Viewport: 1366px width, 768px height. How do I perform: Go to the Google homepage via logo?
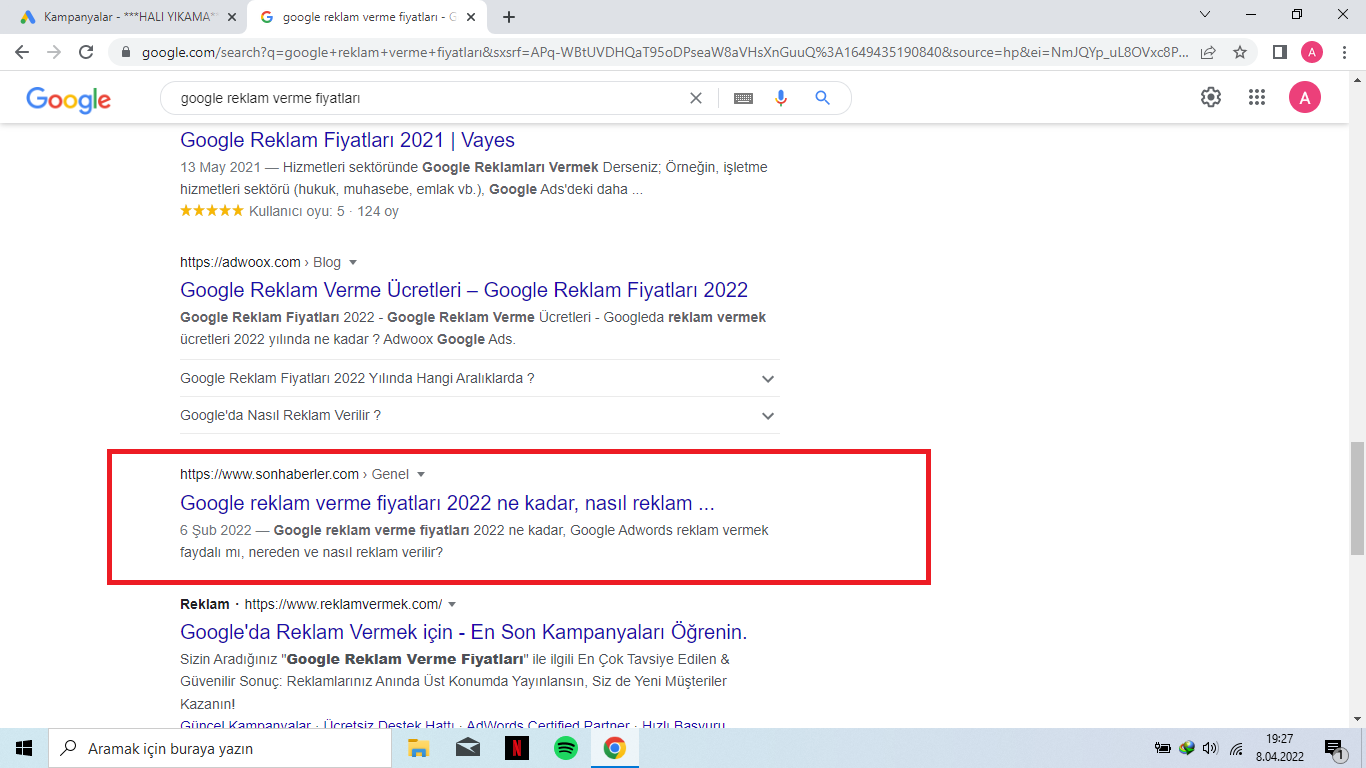click(x=69, y=99)
